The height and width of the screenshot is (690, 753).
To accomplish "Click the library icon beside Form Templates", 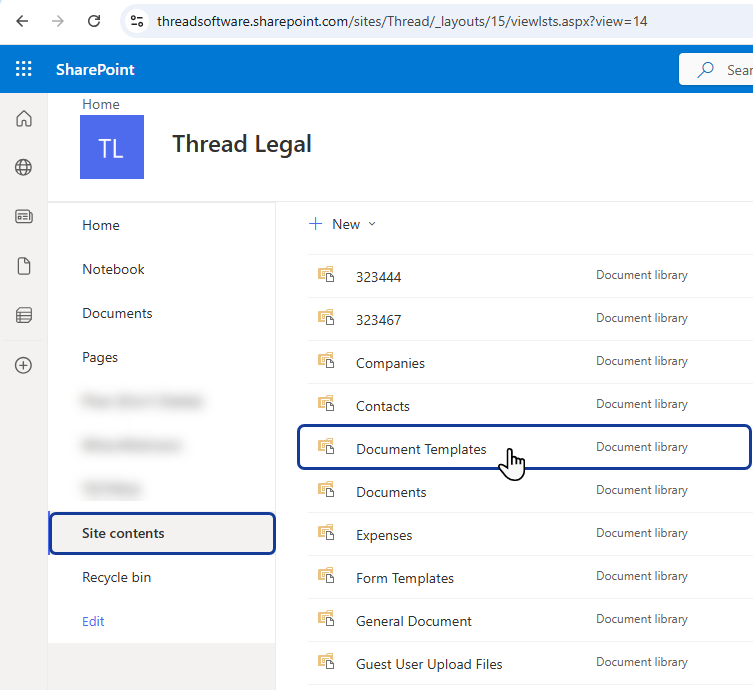I will 326,575.
